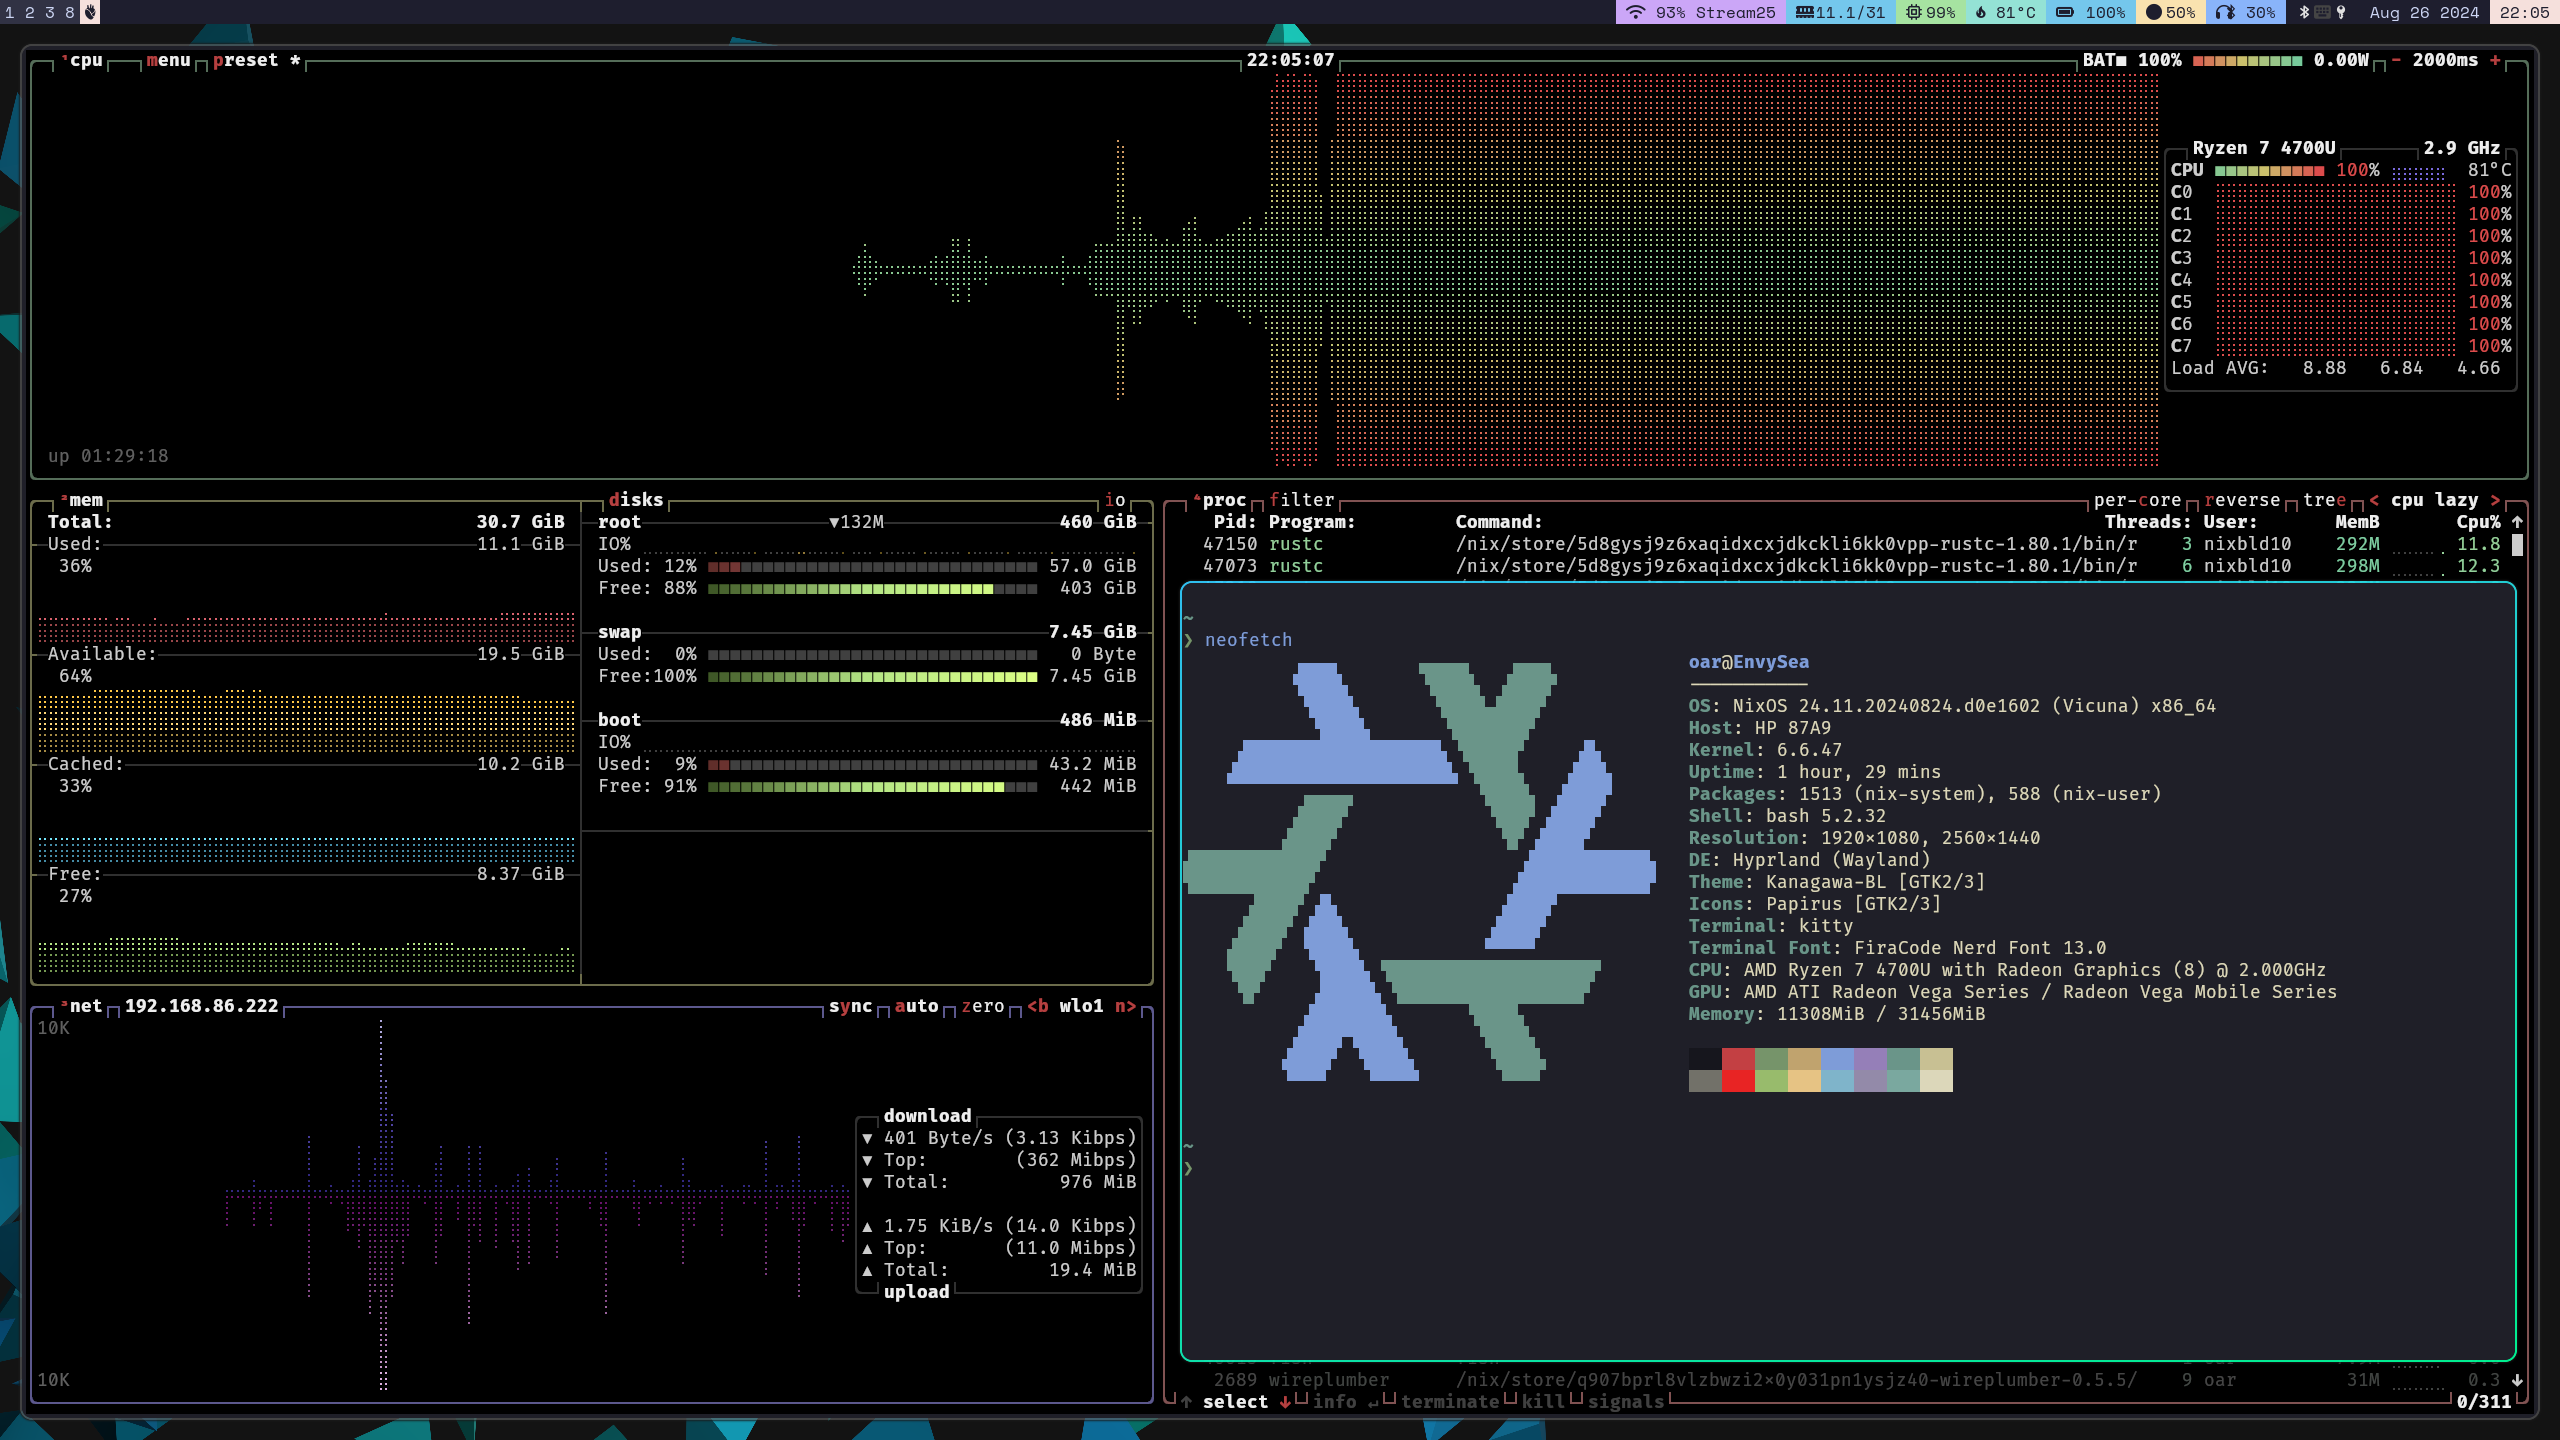
Task: Click the disks box title label
Action: [636, 500]
